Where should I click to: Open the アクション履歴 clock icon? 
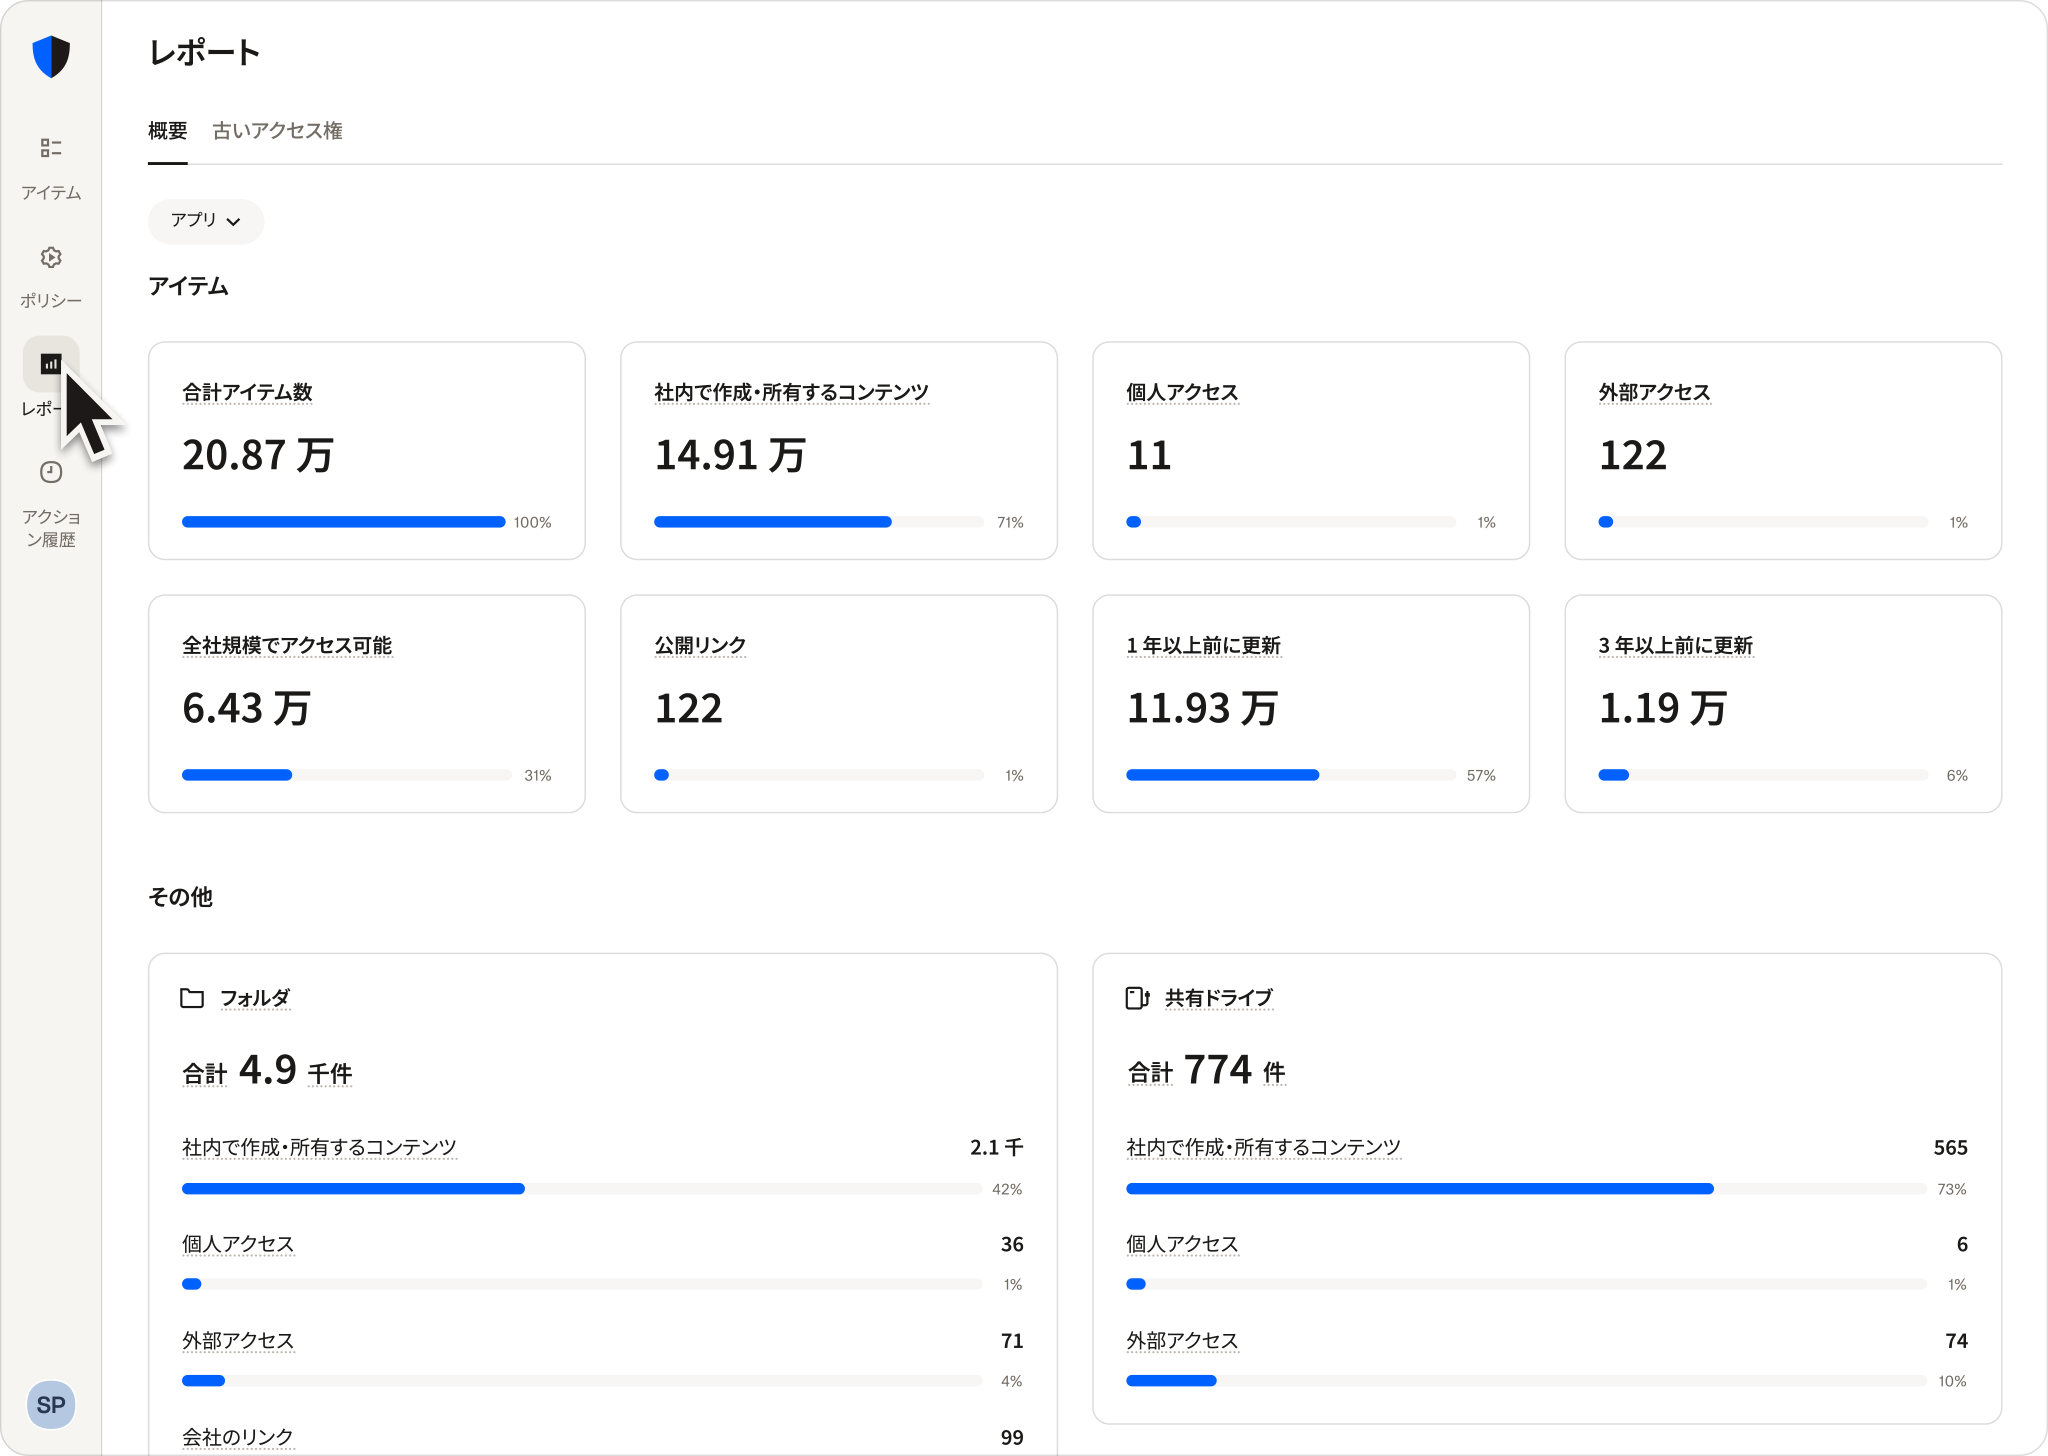point(51,472)
